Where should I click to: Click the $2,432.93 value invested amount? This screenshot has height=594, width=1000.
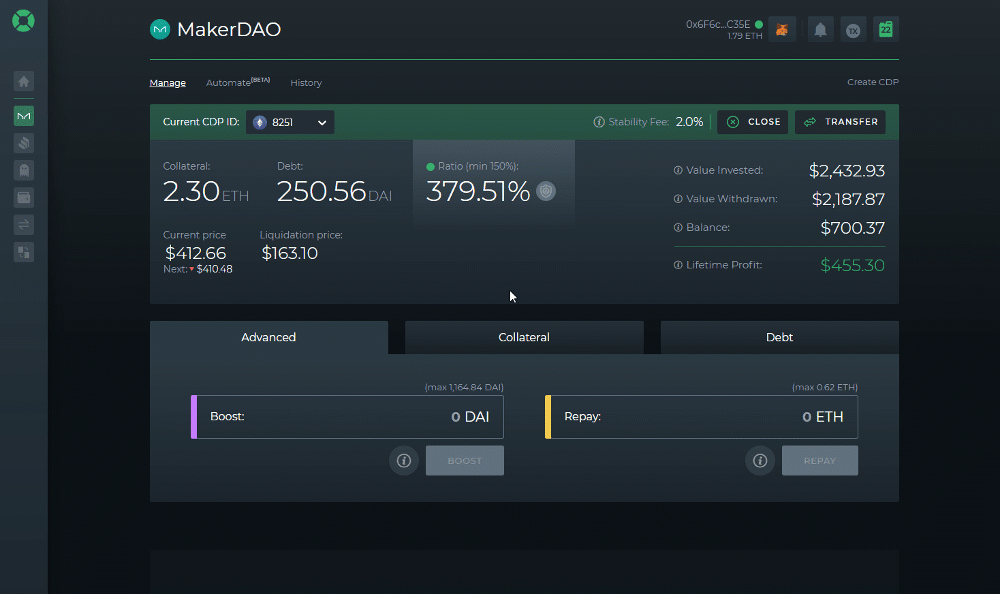click(847, 171)
